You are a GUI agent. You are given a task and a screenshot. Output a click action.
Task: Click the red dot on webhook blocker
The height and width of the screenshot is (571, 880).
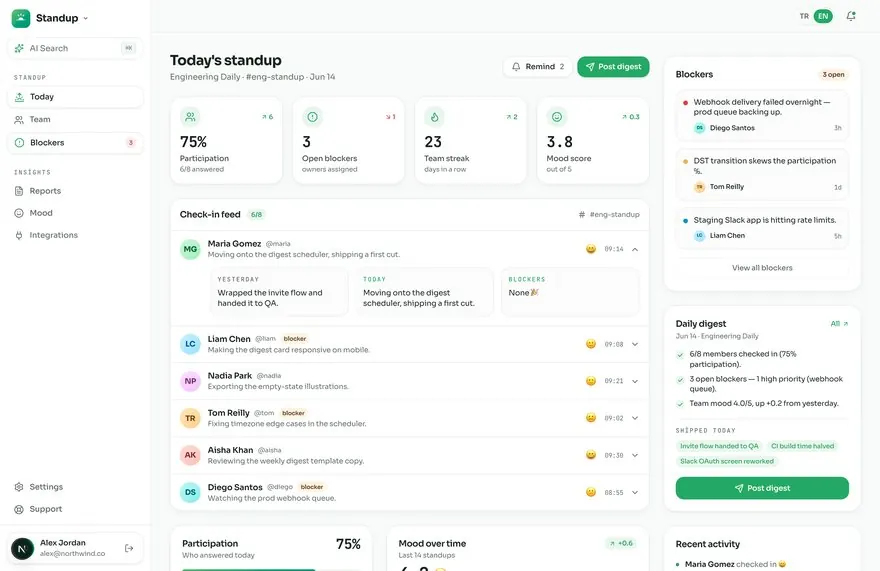coord(685,103)
